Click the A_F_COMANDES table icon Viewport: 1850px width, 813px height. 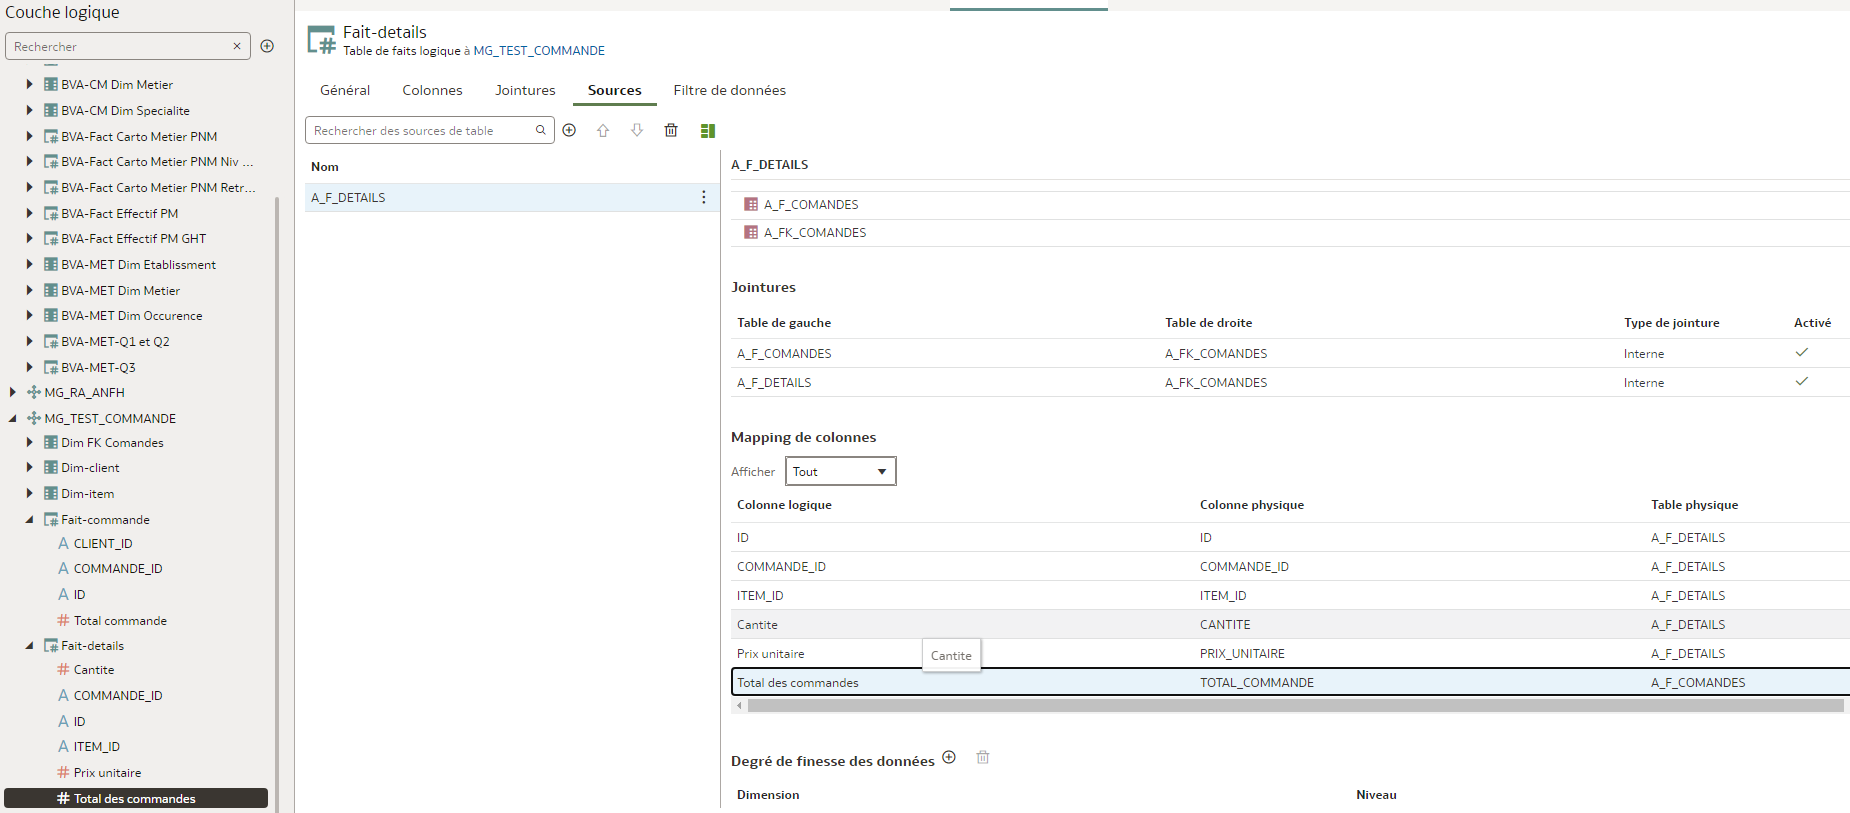pyautogui.click(x=751, y=204)
